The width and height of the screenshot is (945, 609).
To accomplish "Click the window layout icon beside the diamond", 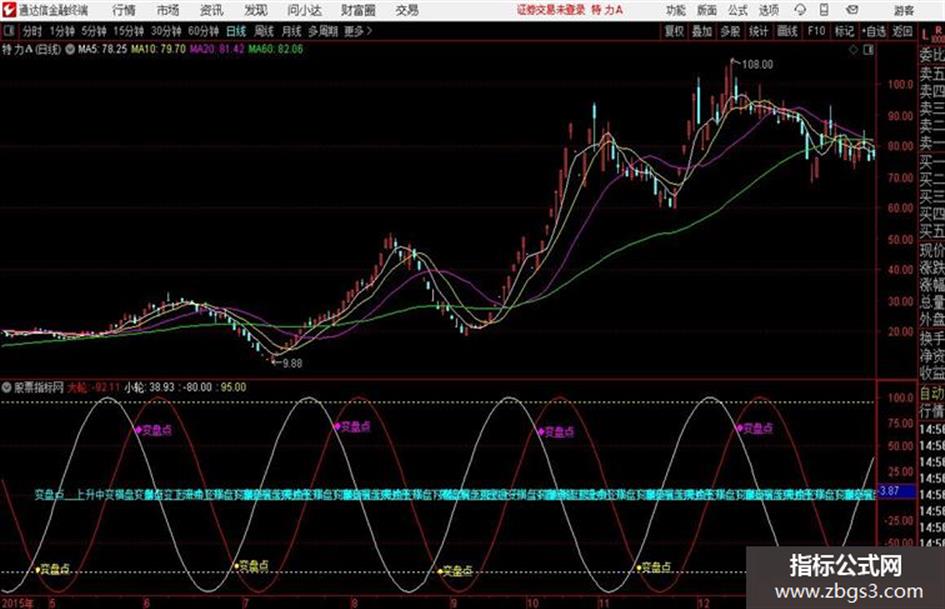I will click(868, 50).
